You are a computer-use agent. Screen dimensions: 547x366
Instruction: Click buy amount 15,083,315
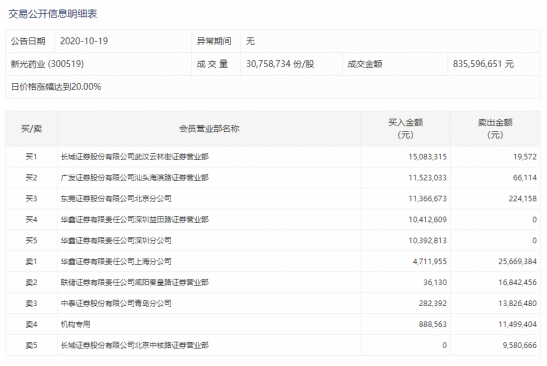tap(427, 157)
